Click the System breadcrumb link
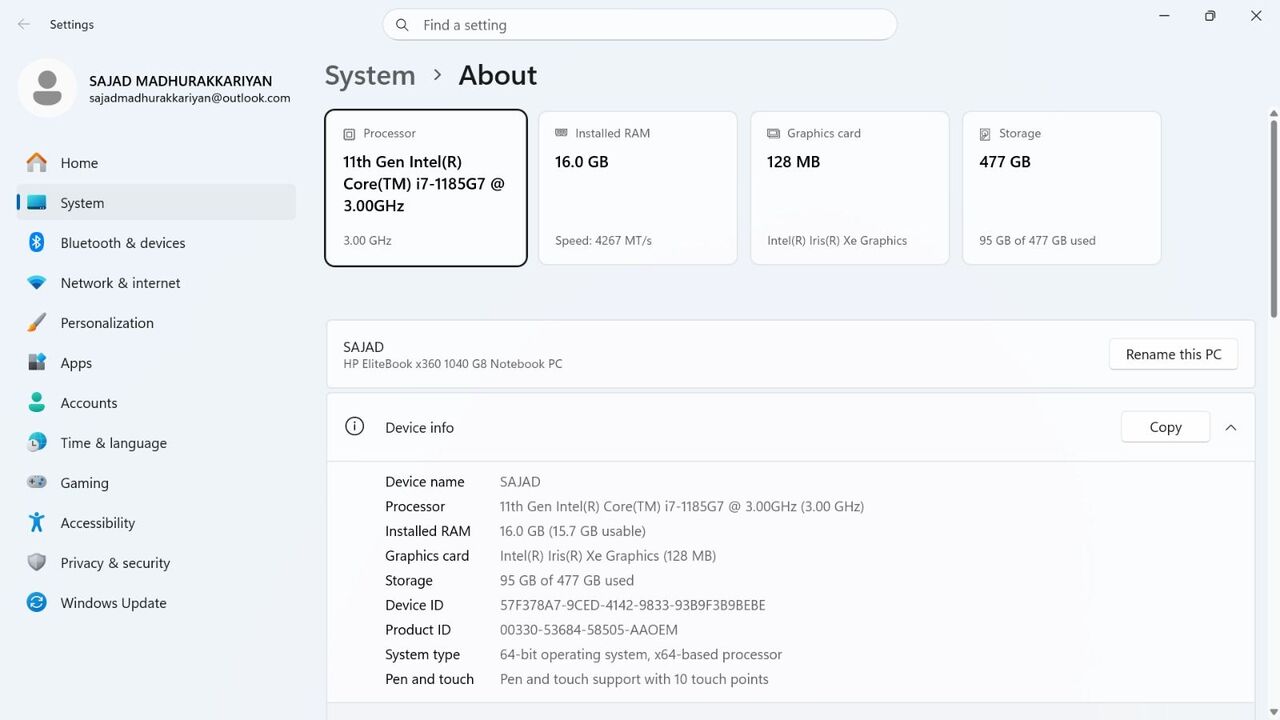1280x720 pixels. point(370,75)
